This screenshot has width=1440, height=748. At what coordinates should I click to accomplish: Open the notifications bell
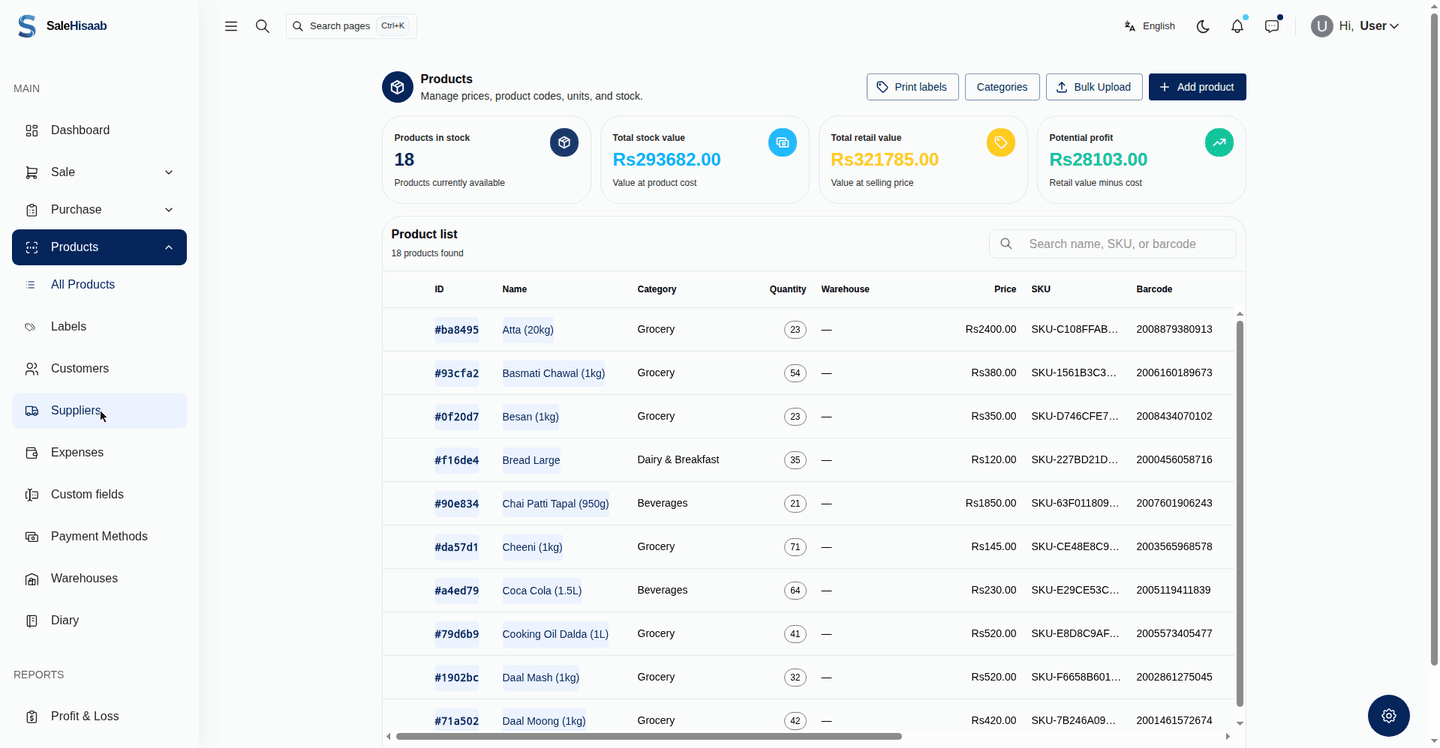[x=1237, y=26]
